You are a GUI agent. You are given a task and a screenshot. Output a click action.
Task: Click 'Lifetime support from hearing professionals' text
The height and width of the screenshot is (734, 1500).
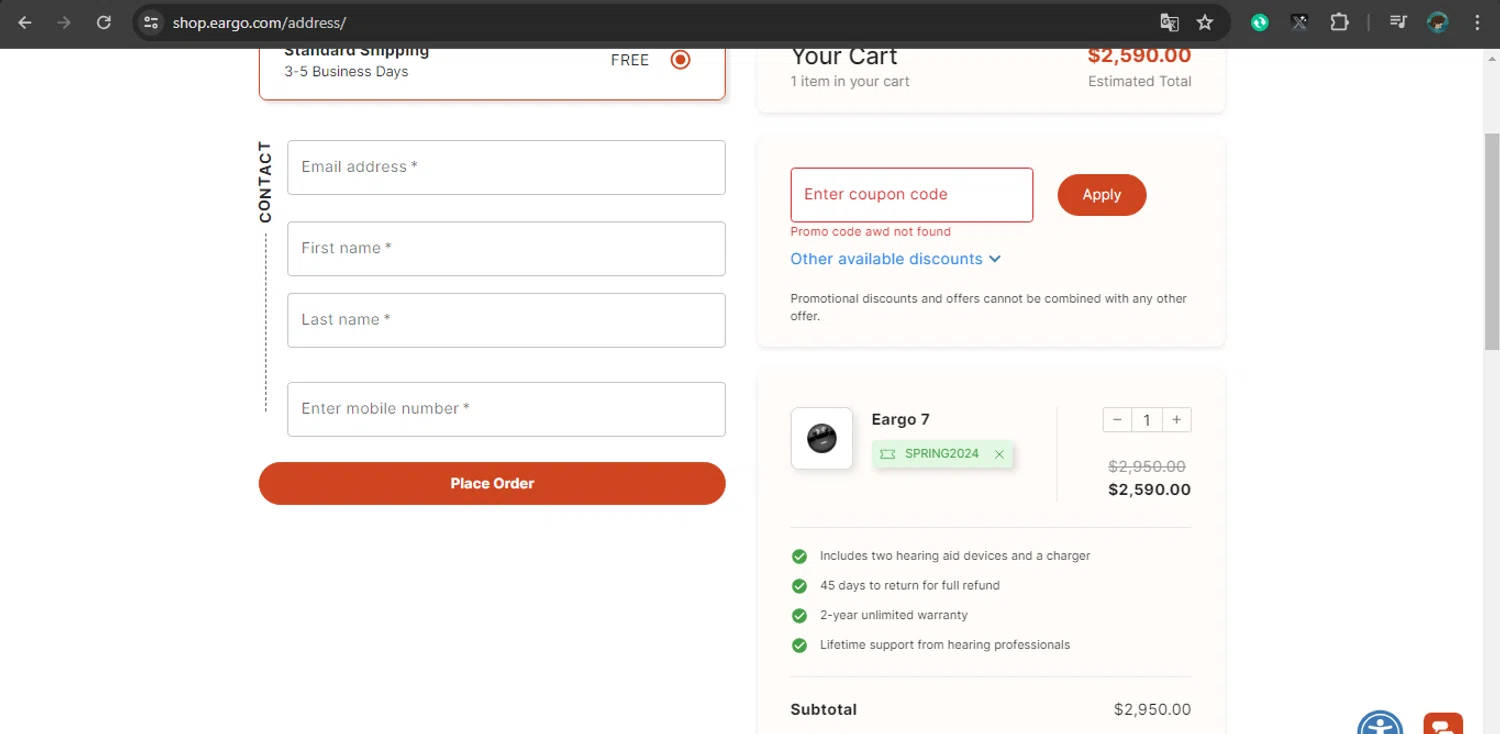[x=944, y=645]
